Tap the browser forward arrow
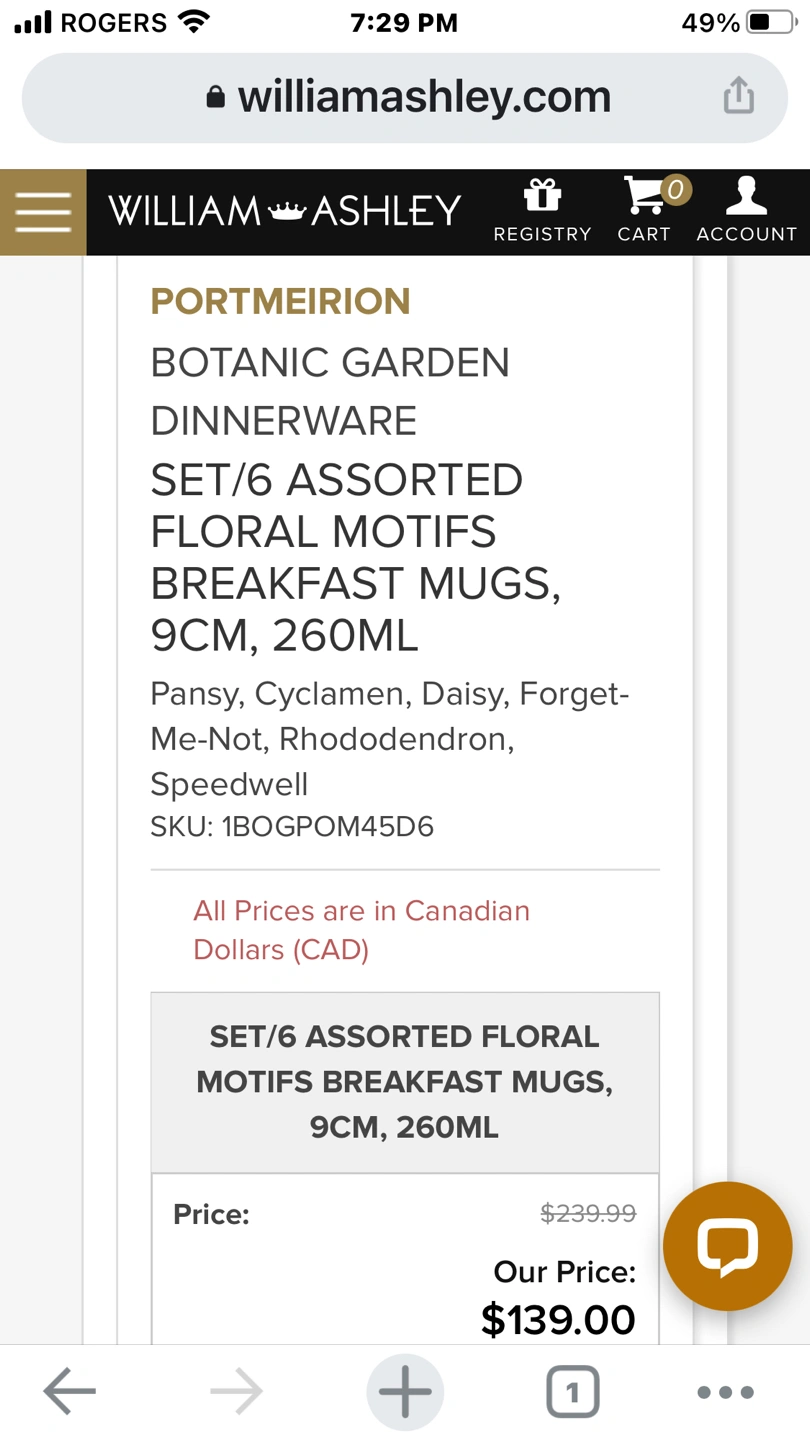Screen dimensions: 810x1440 [x=237, y=1391]
